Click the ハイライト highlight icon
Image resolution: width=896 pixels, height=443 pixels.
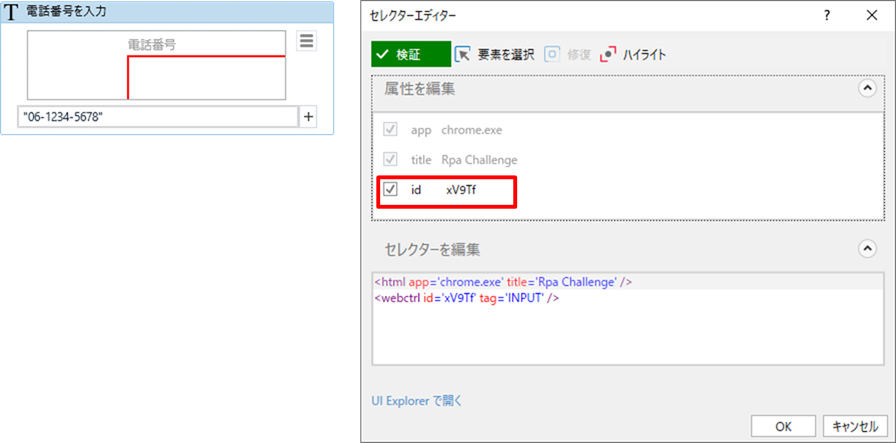[608, 55]
